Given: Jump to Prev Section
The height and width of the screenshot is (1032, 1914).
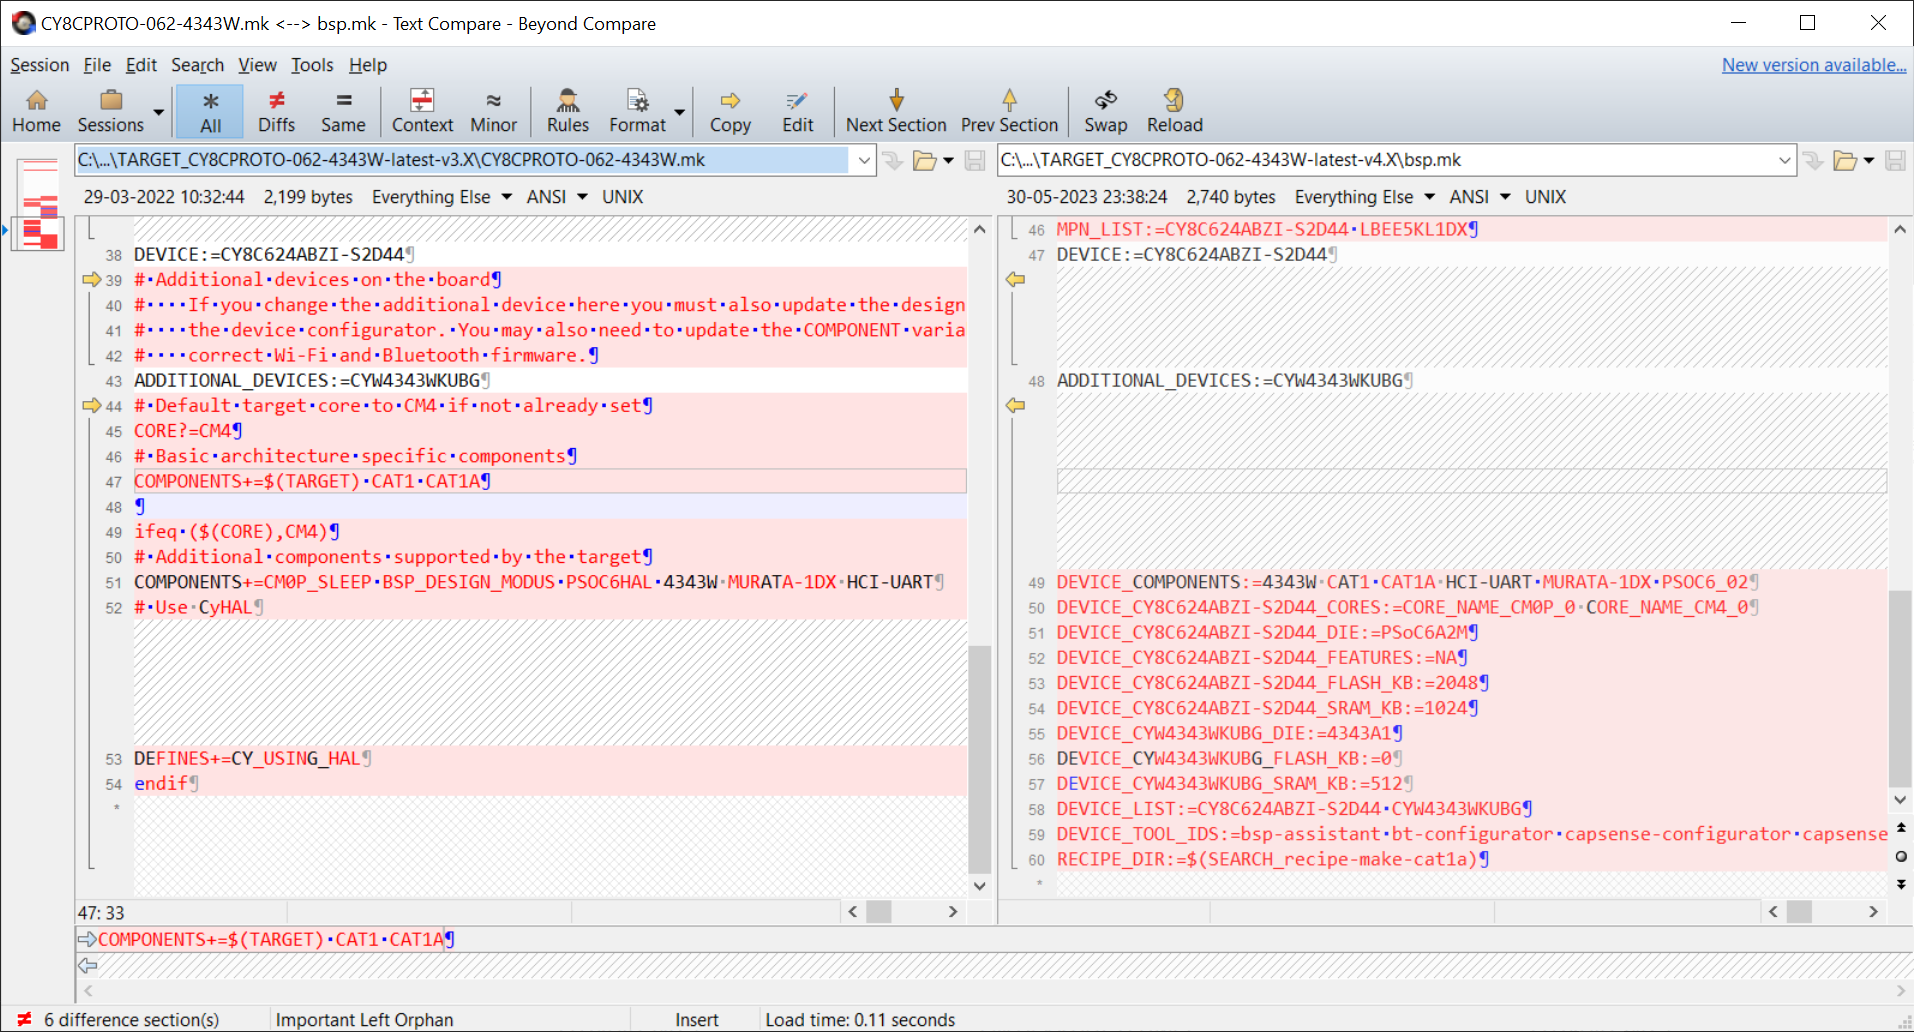Looking at the screenshot, I should point(1009,111).
